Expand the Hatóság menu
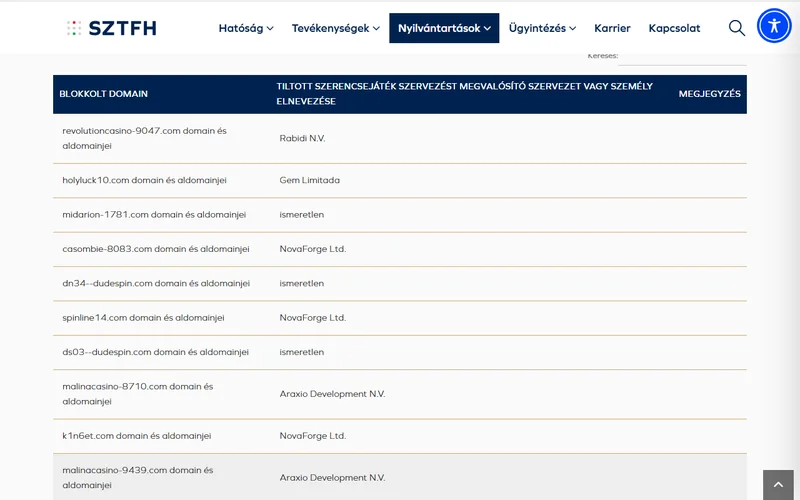This screenshot has height=500, width=800. [246, 28]
